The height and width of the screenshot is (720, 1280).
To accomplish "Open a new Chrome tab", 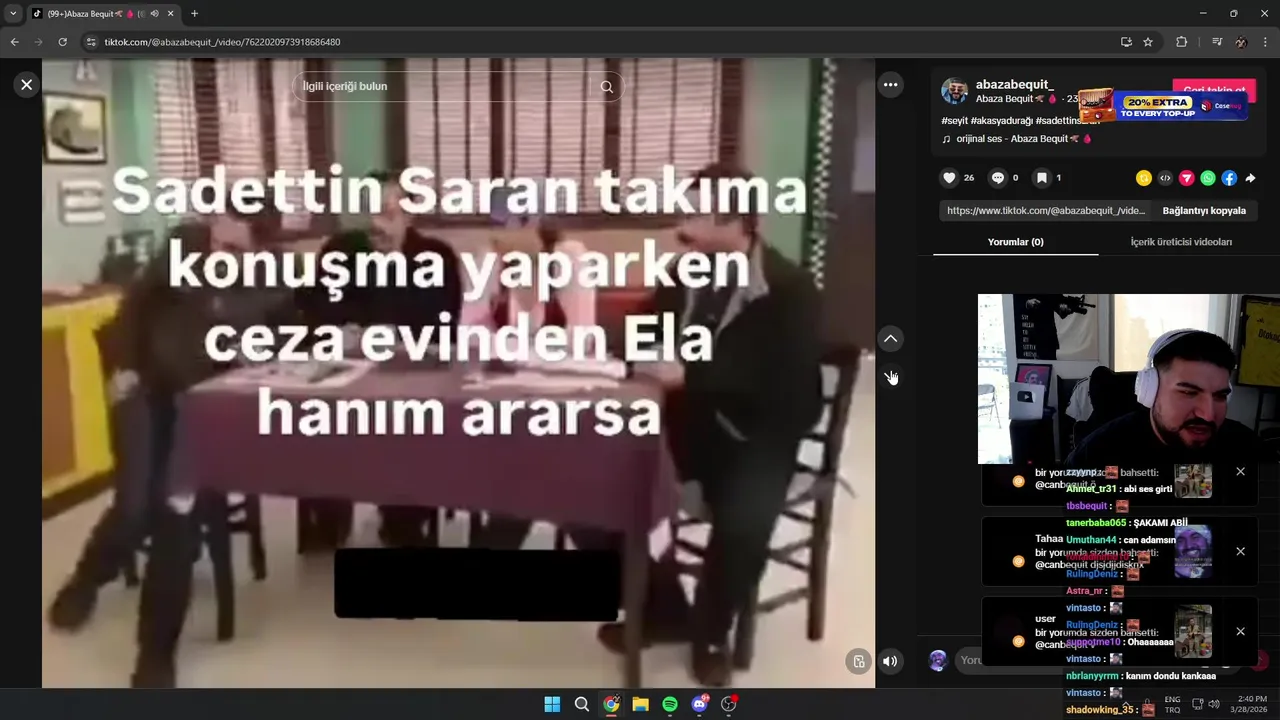I will 194,14.
